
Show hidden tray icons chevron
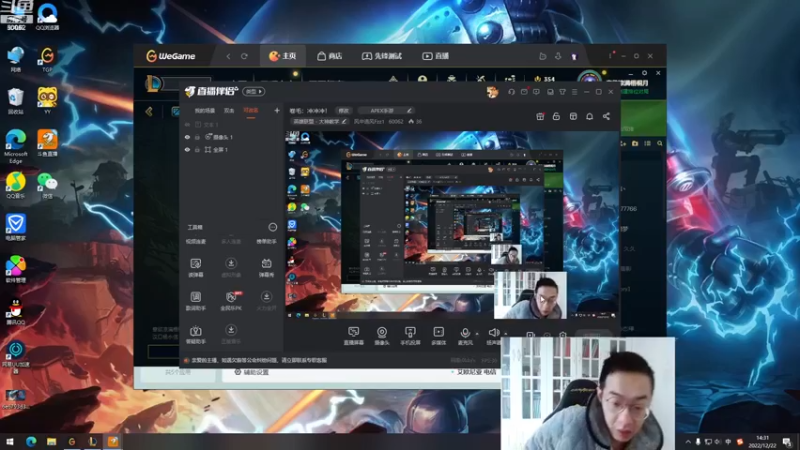coord(688,442)
